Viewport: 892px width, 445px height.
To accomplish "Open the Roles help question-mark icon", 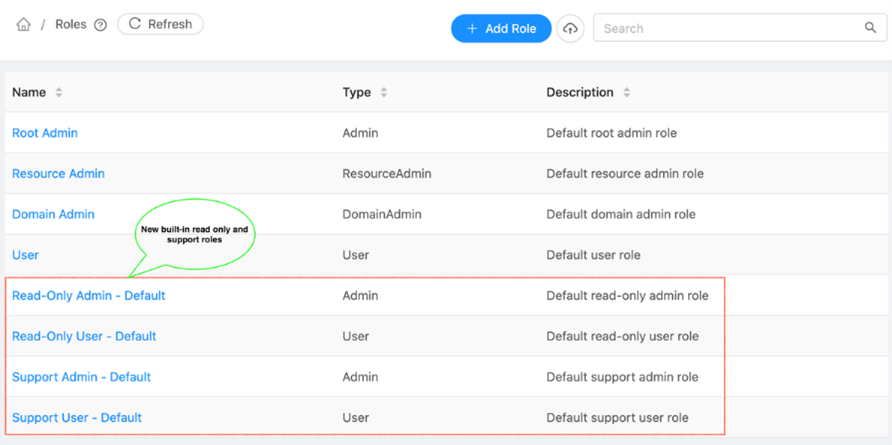I will click(100, 25).
